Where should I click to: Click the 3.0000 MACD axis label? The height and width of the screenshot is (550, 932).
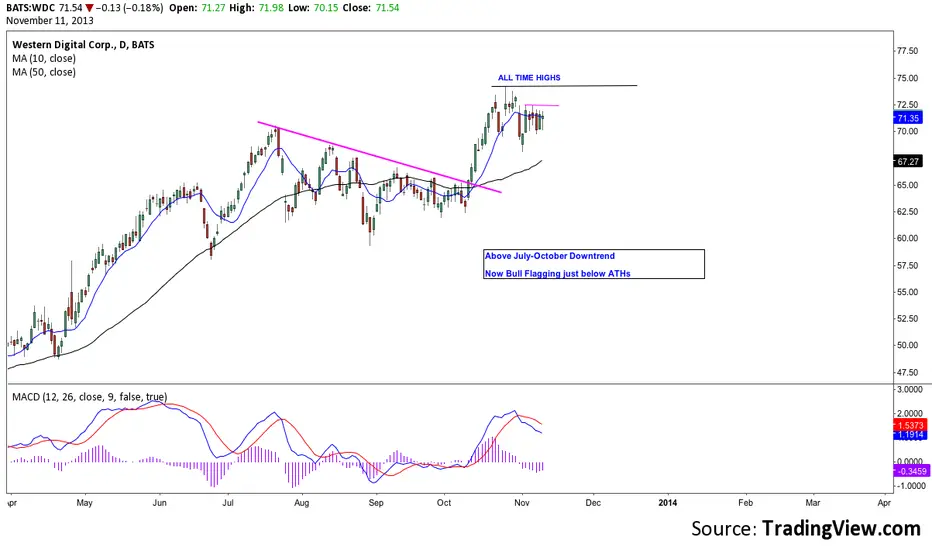point(909,389)
